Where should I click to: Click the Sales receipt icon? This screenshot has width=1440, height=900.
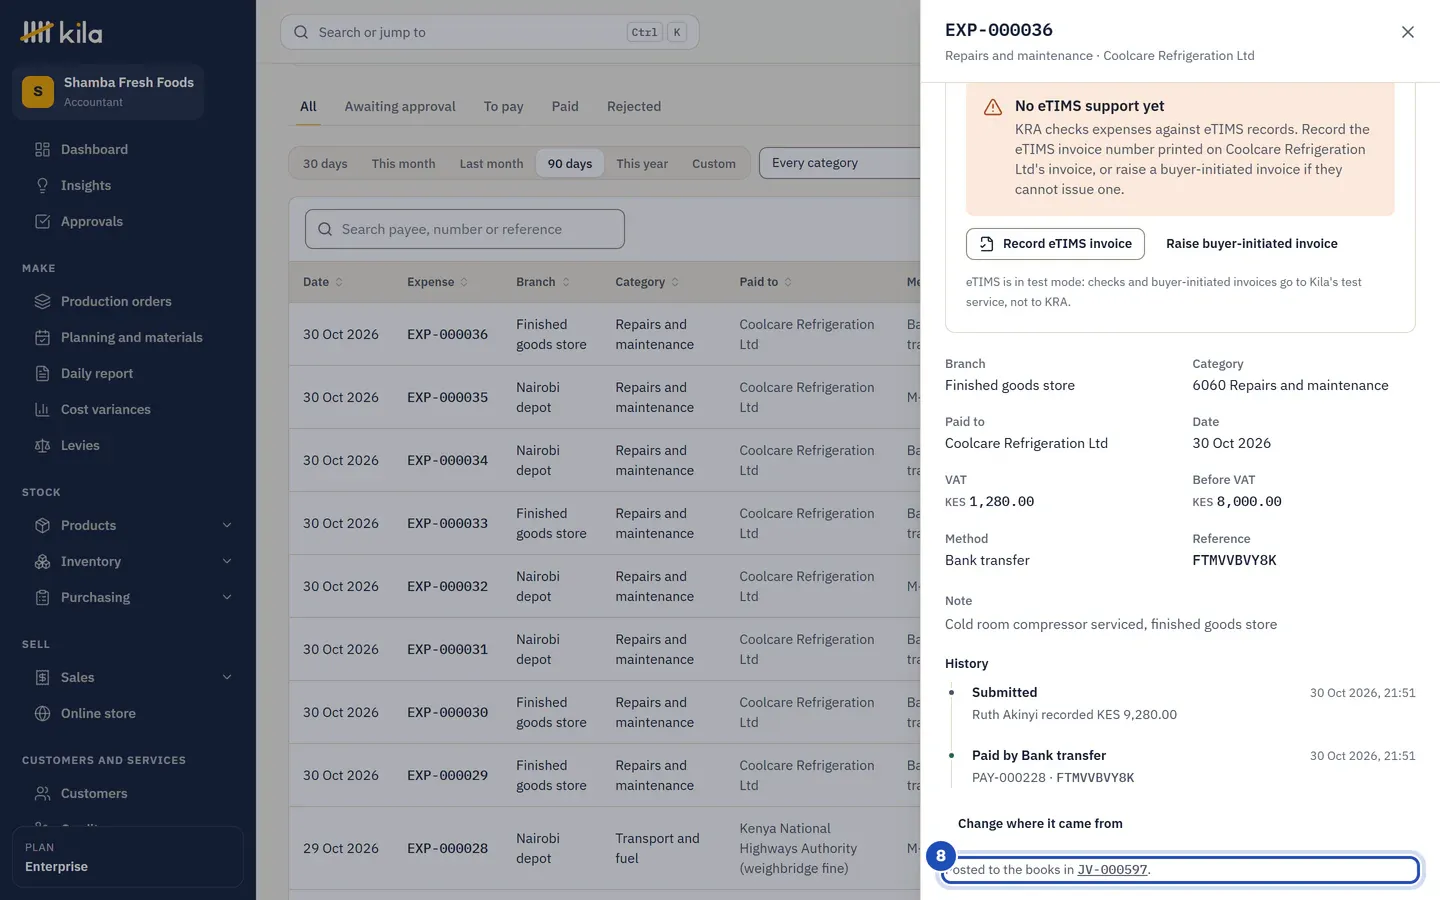pos(42,678)
